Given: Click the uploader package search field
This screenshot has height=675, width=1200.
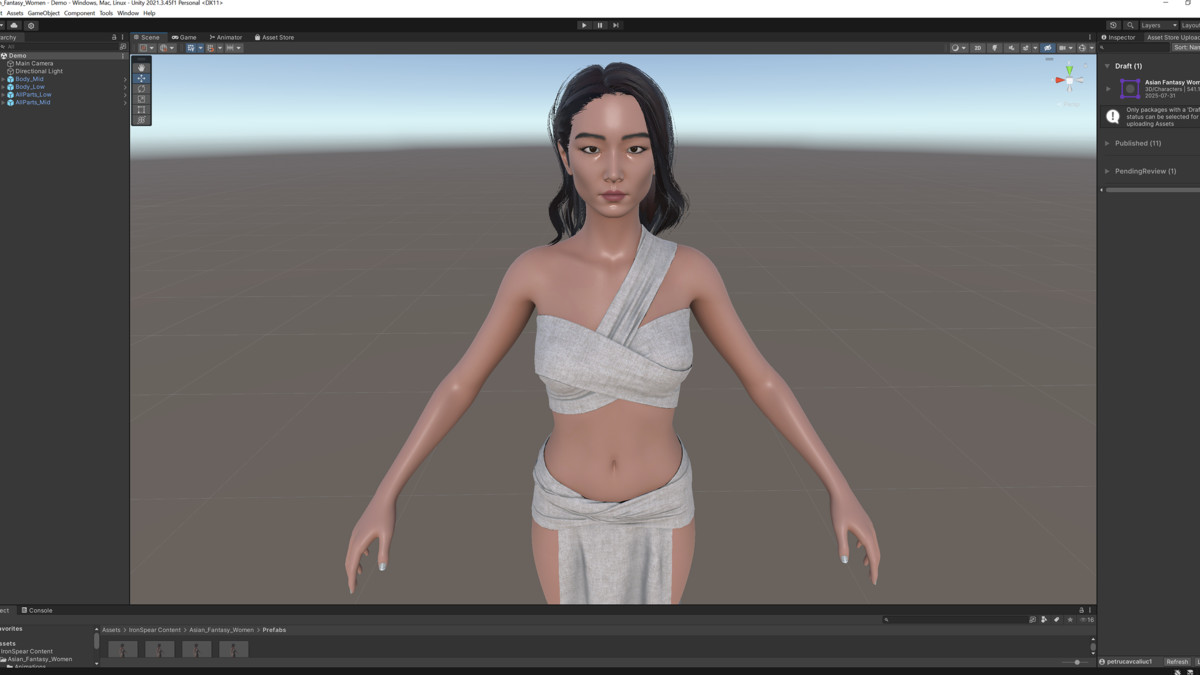Looking at the screenshot, I should (1135, 48).
